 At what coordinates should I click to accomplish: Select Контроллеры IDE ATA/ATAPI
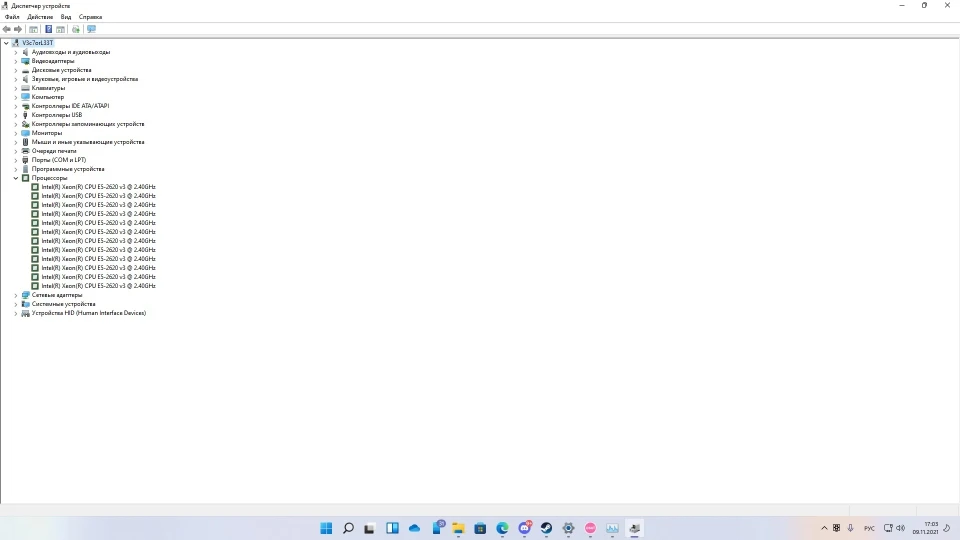coord(70,106)
